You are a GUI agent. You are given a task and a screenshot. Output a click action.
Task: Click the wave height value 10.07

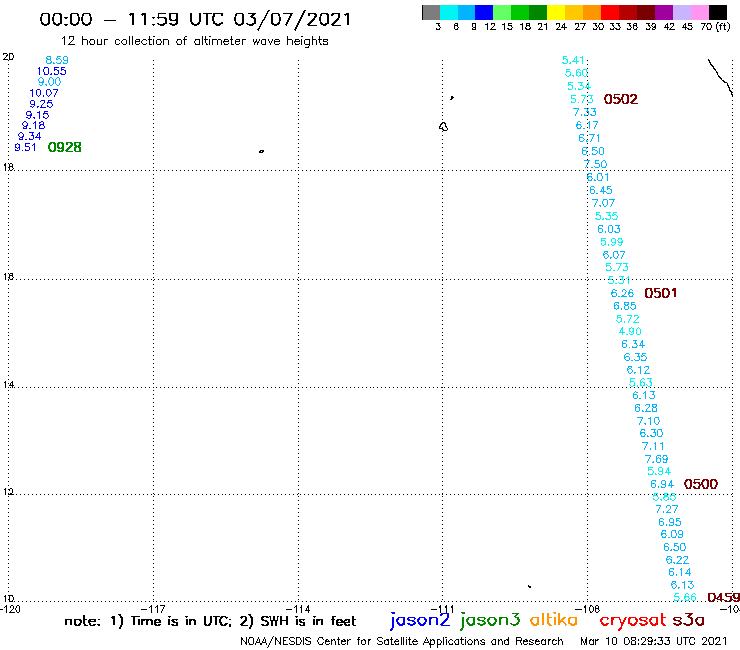(x=44, y=93)
